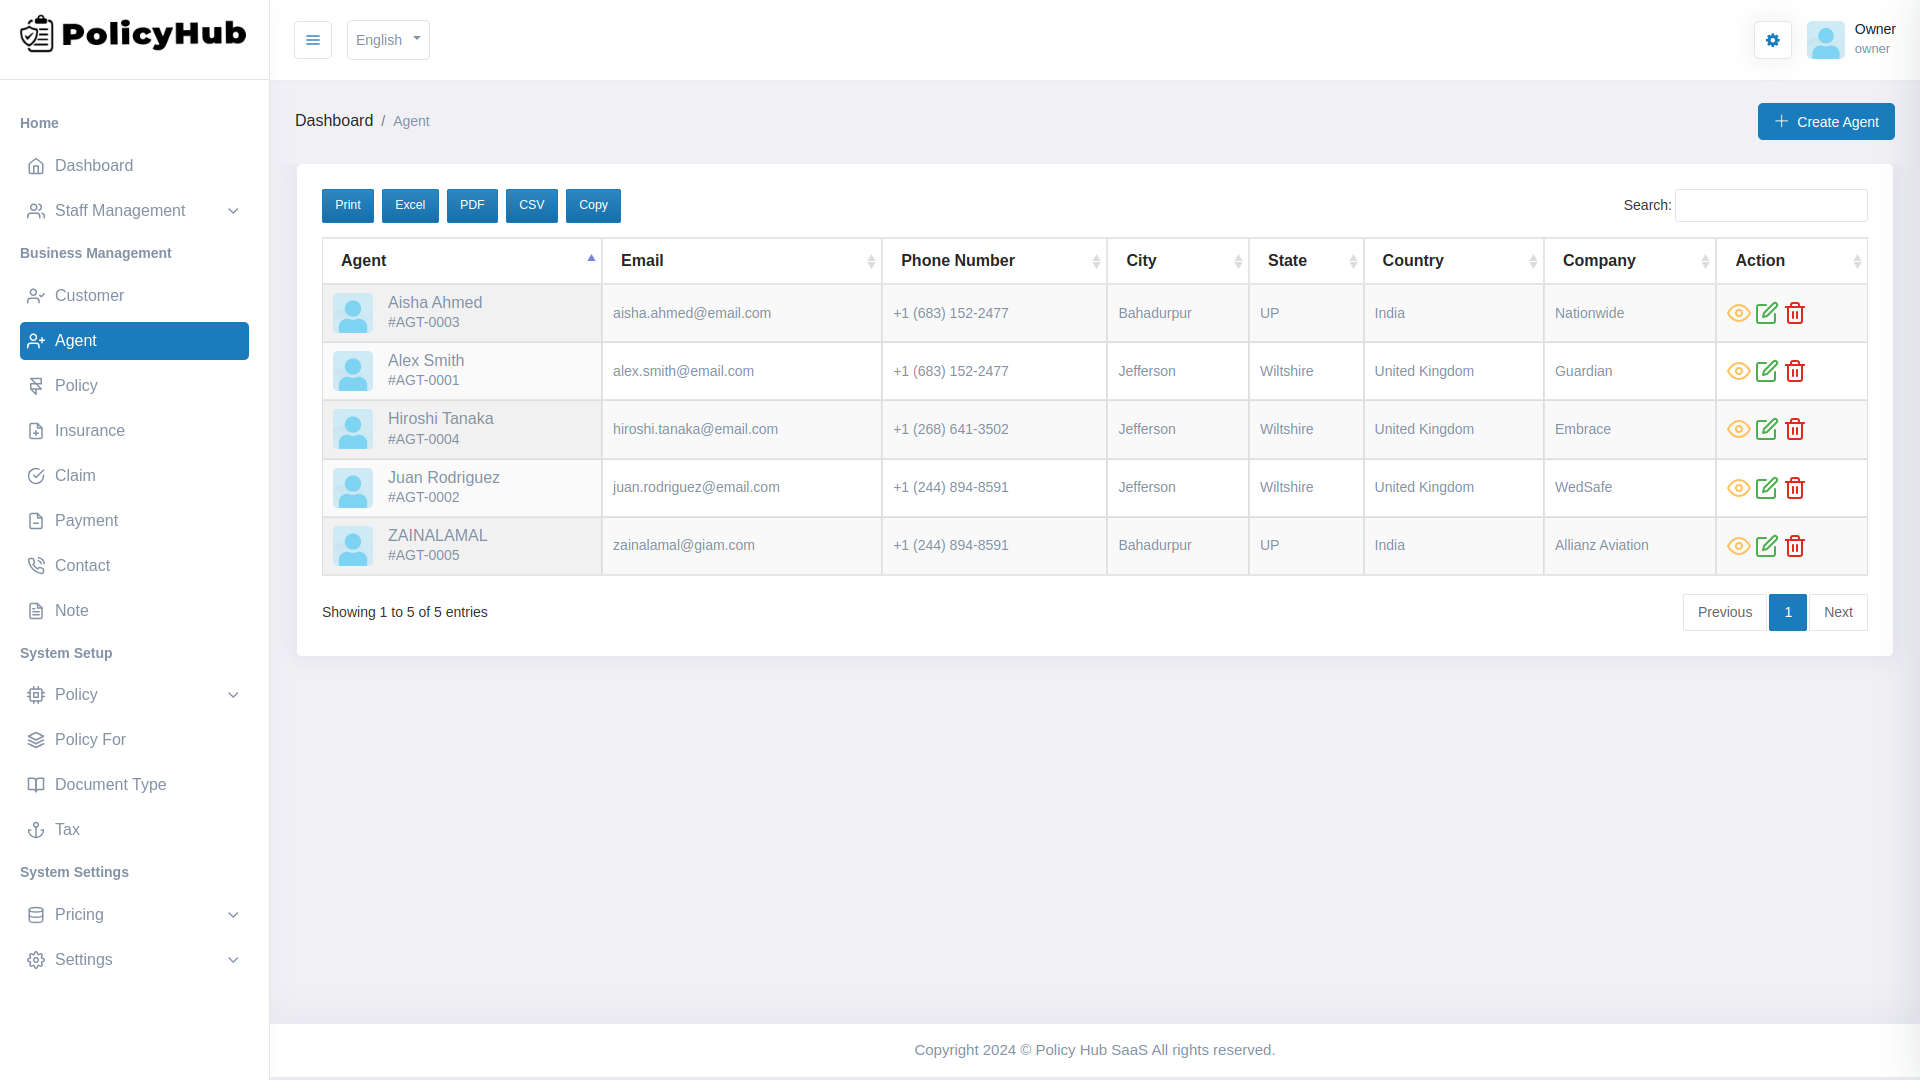Open Contact via phone icon

point(36,565)
